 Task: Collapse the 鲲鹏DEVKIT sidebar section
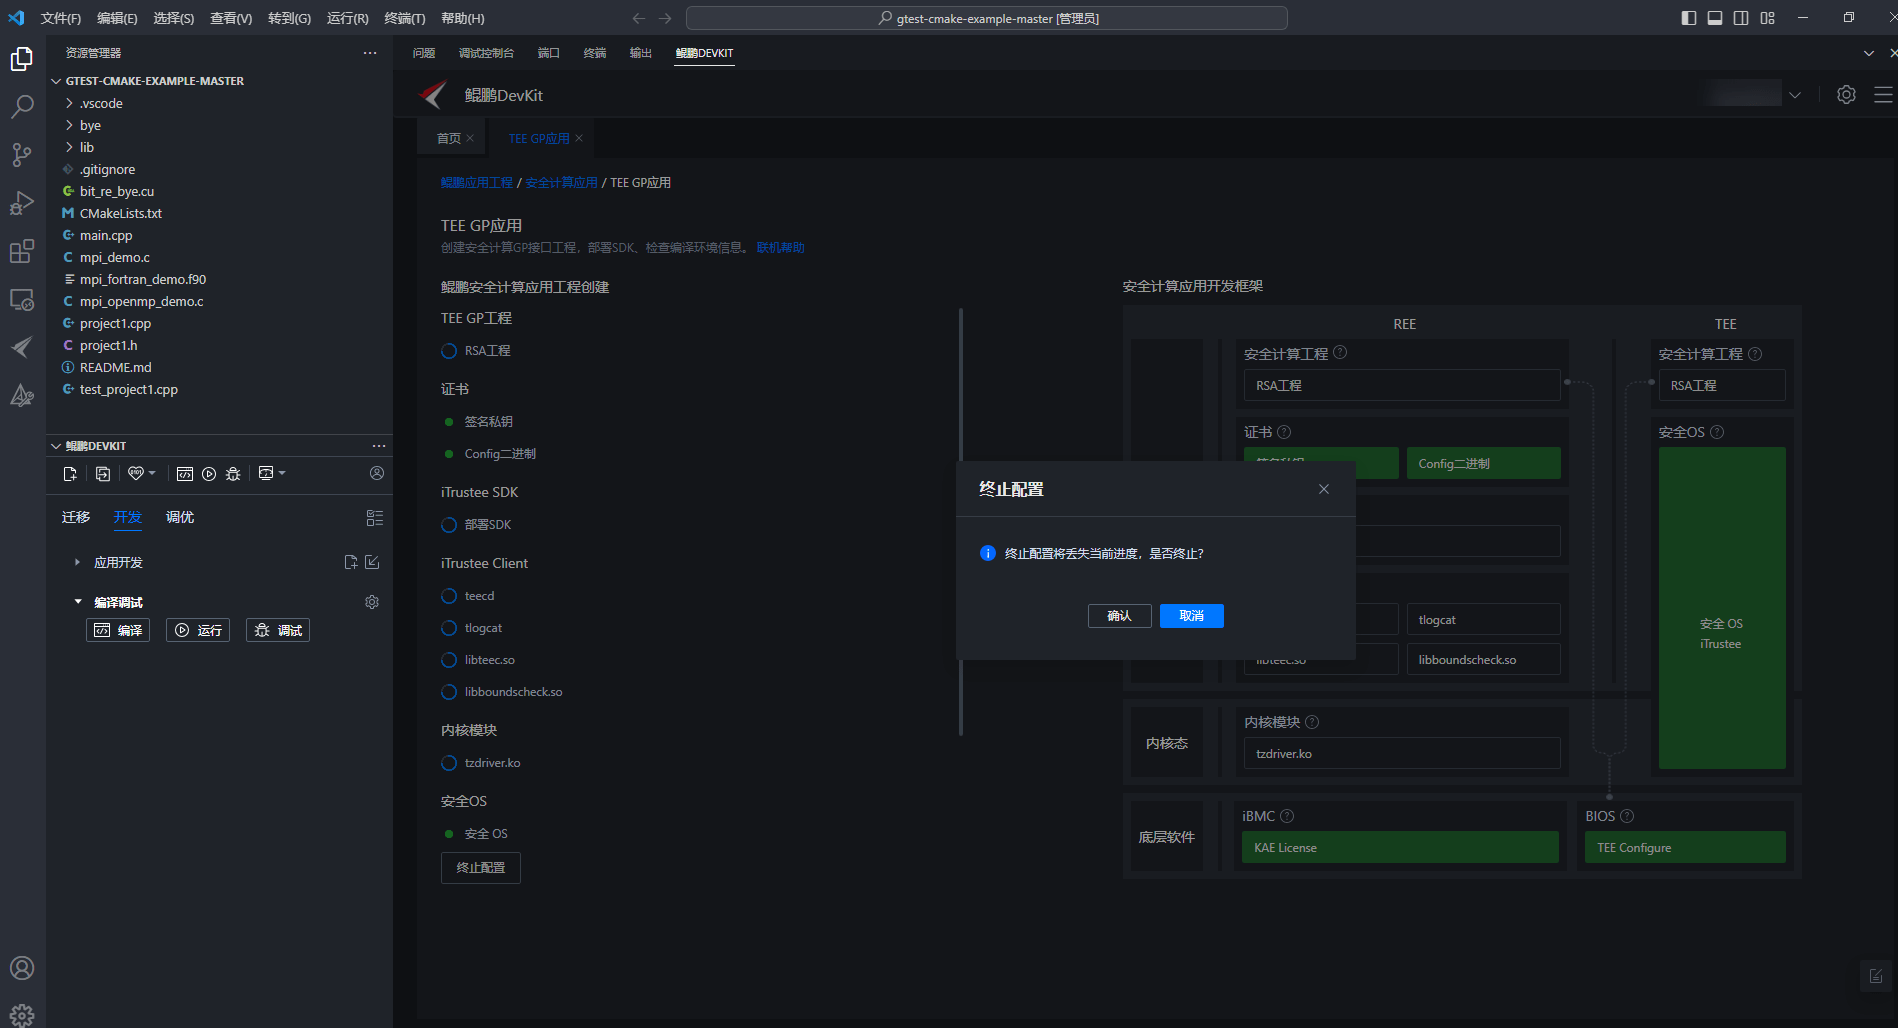pos(56,446)
